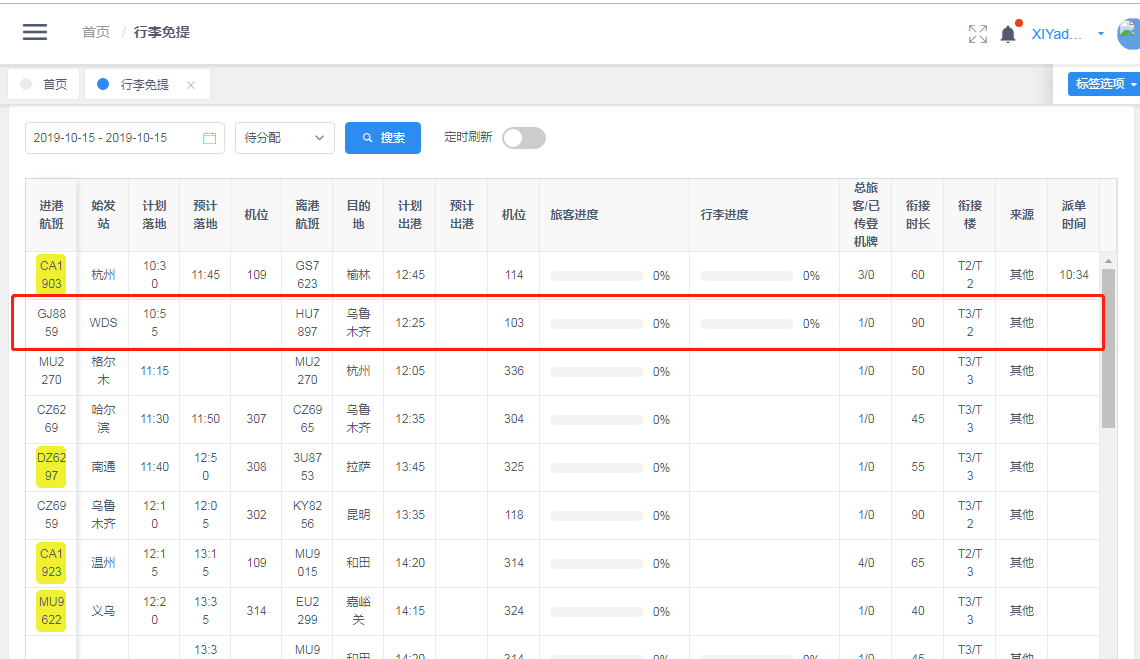Click origin station WDS cell
1140x659 pixels.
(103, 323)
